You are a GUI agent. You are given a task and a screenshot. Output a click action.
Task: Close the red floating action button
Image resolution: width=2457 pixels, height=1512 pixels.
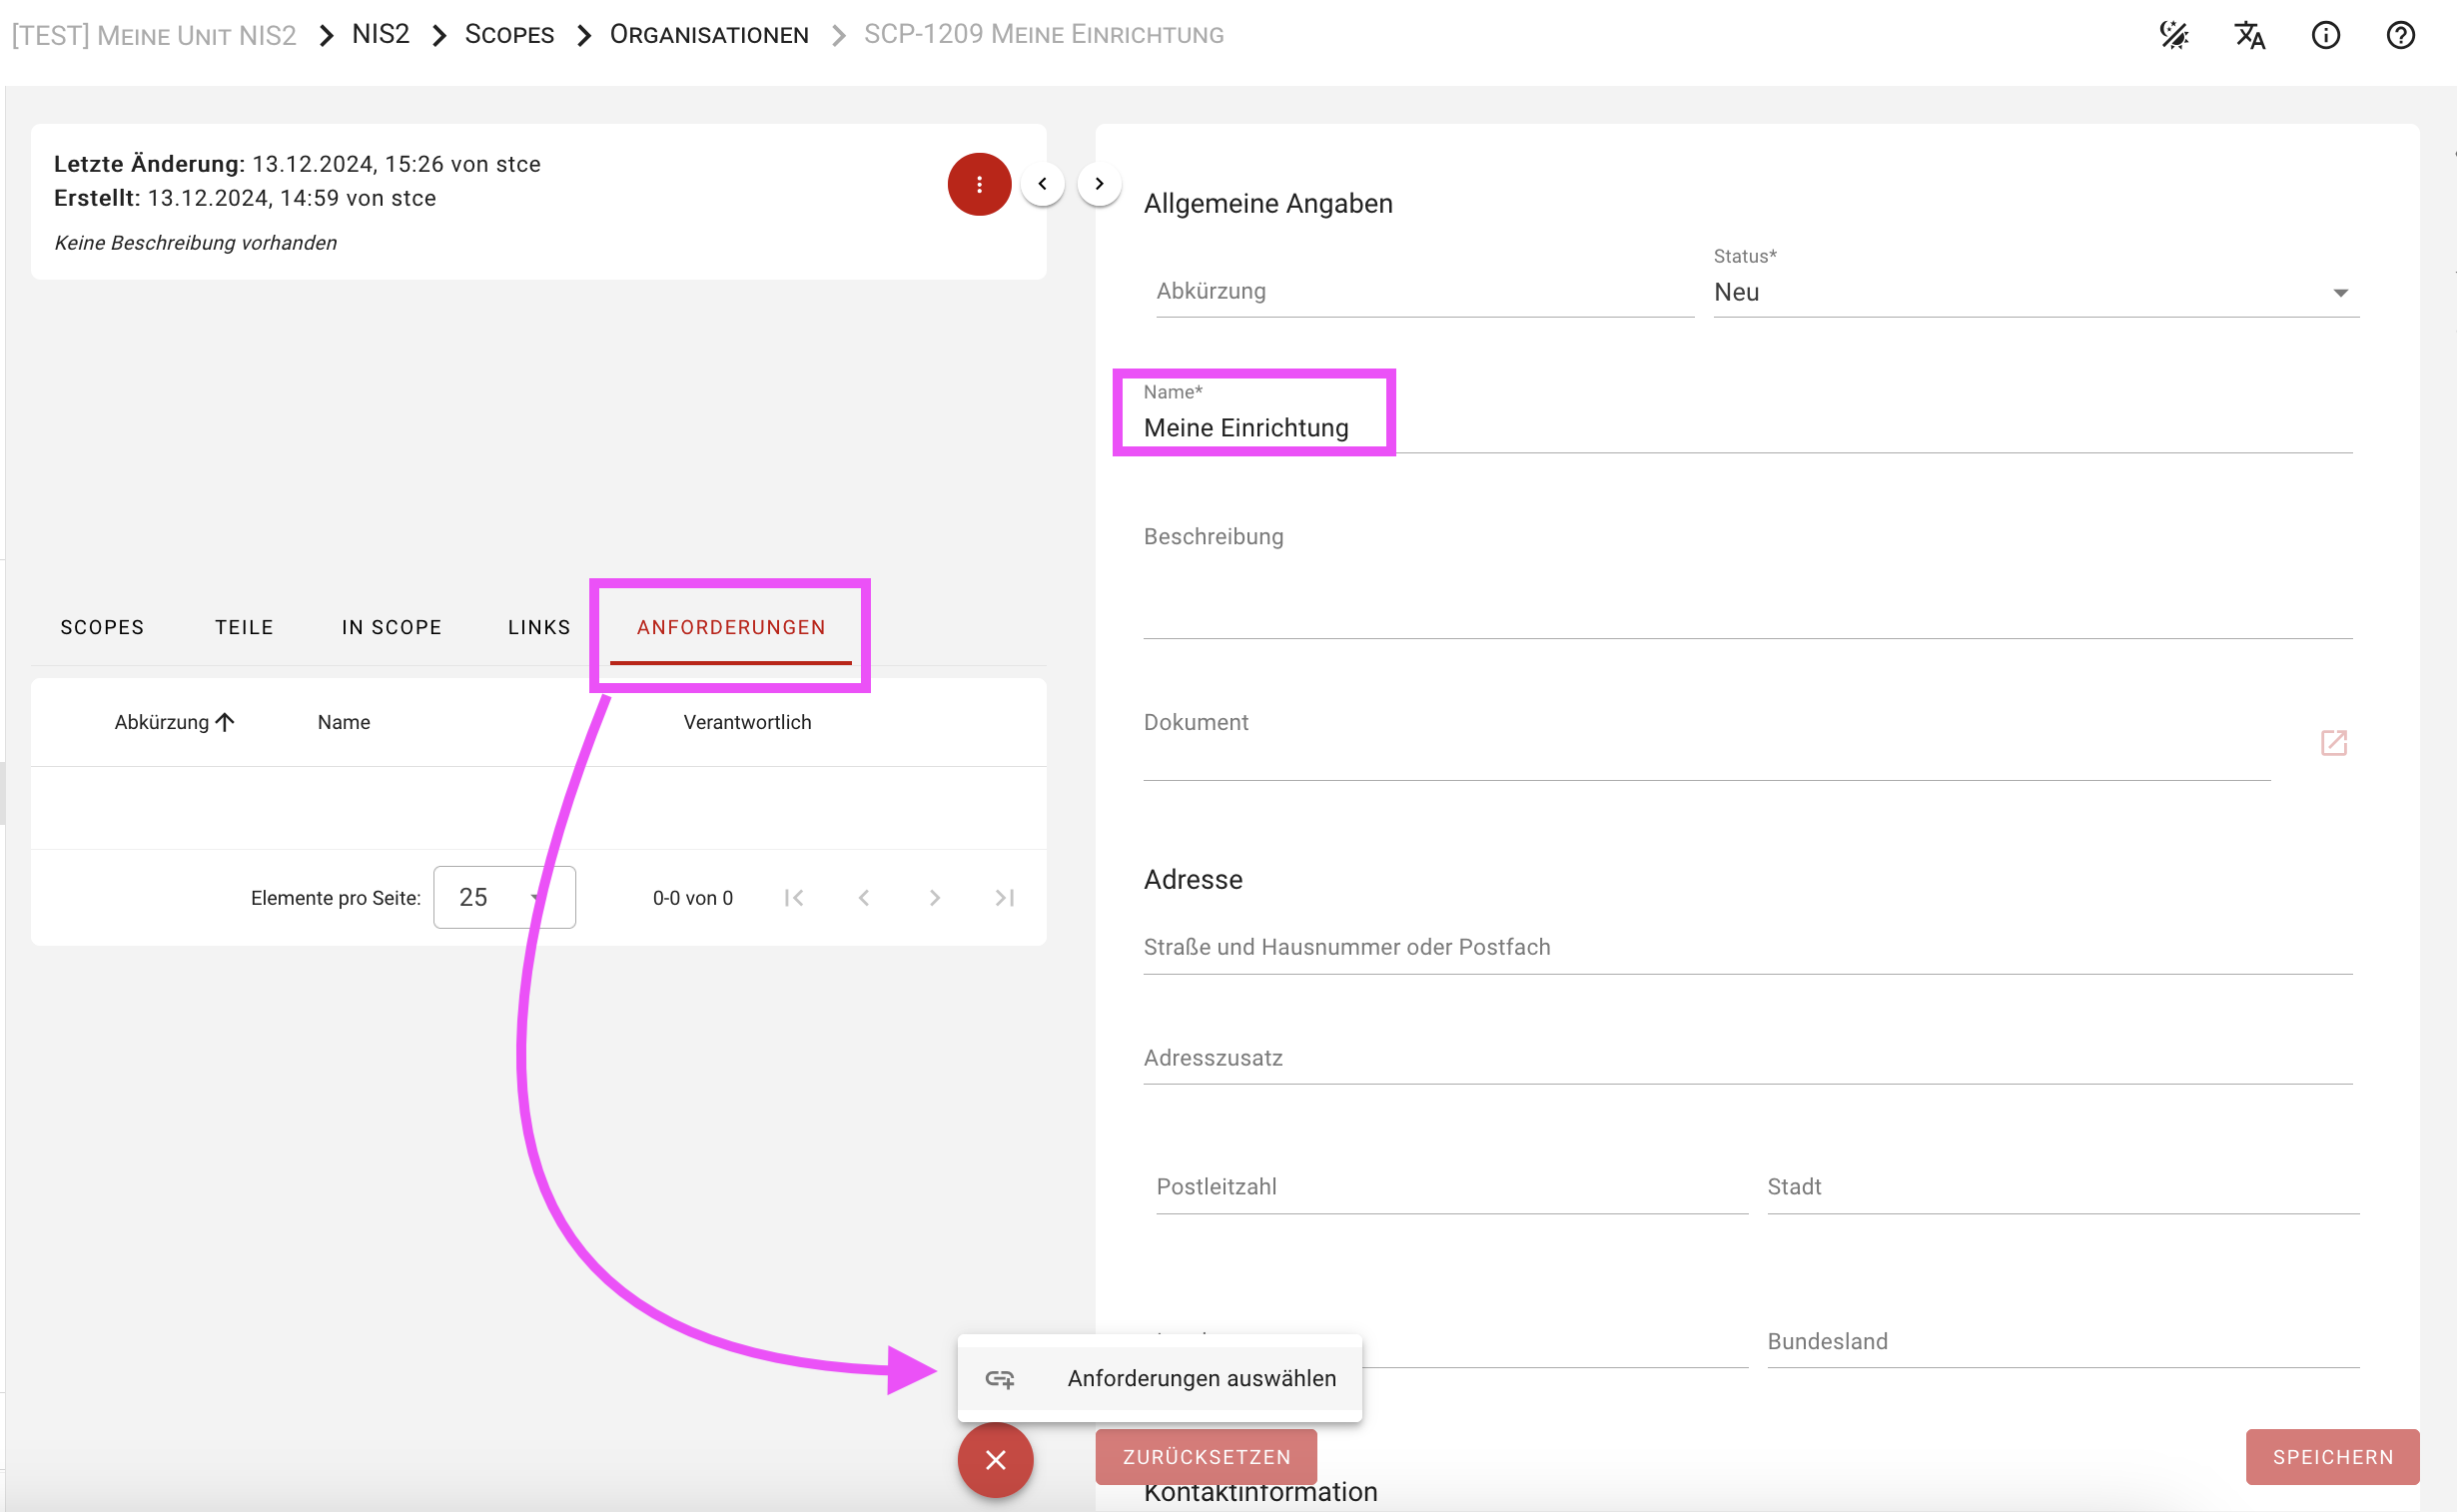point(995,1460)
